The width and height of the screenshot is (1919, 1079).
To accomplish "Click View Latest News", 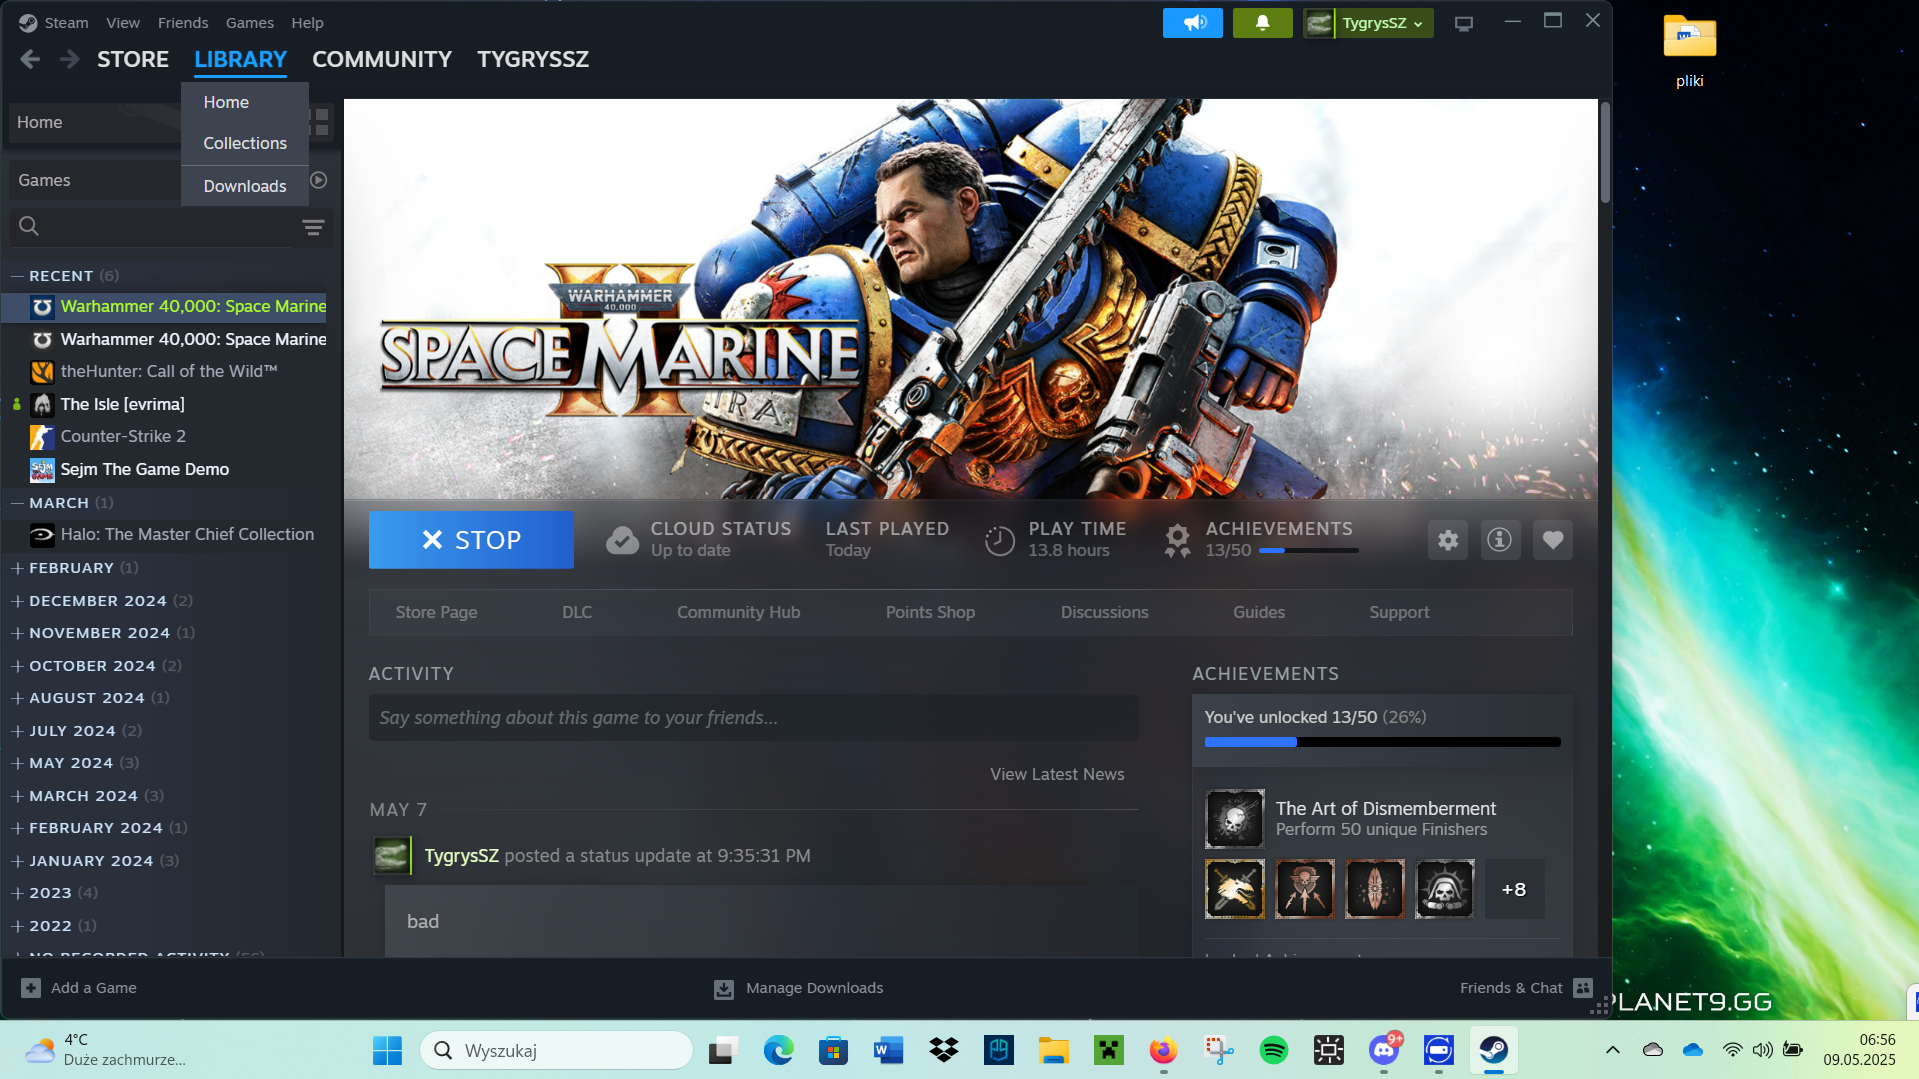I will 1057,774.
